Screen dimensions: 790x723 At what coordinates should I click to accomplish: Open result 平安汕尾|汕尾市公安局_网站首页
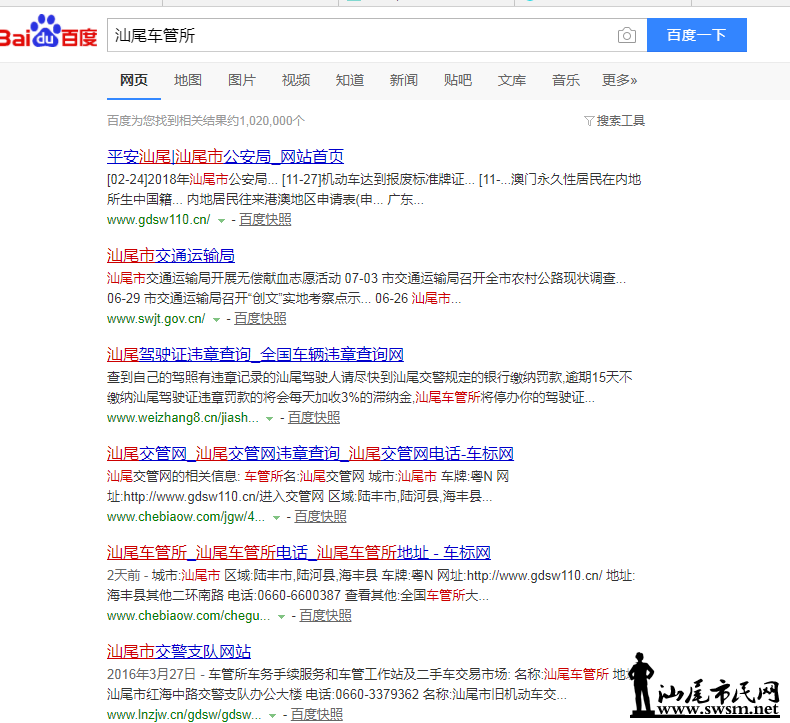click(x=225, y=157)
